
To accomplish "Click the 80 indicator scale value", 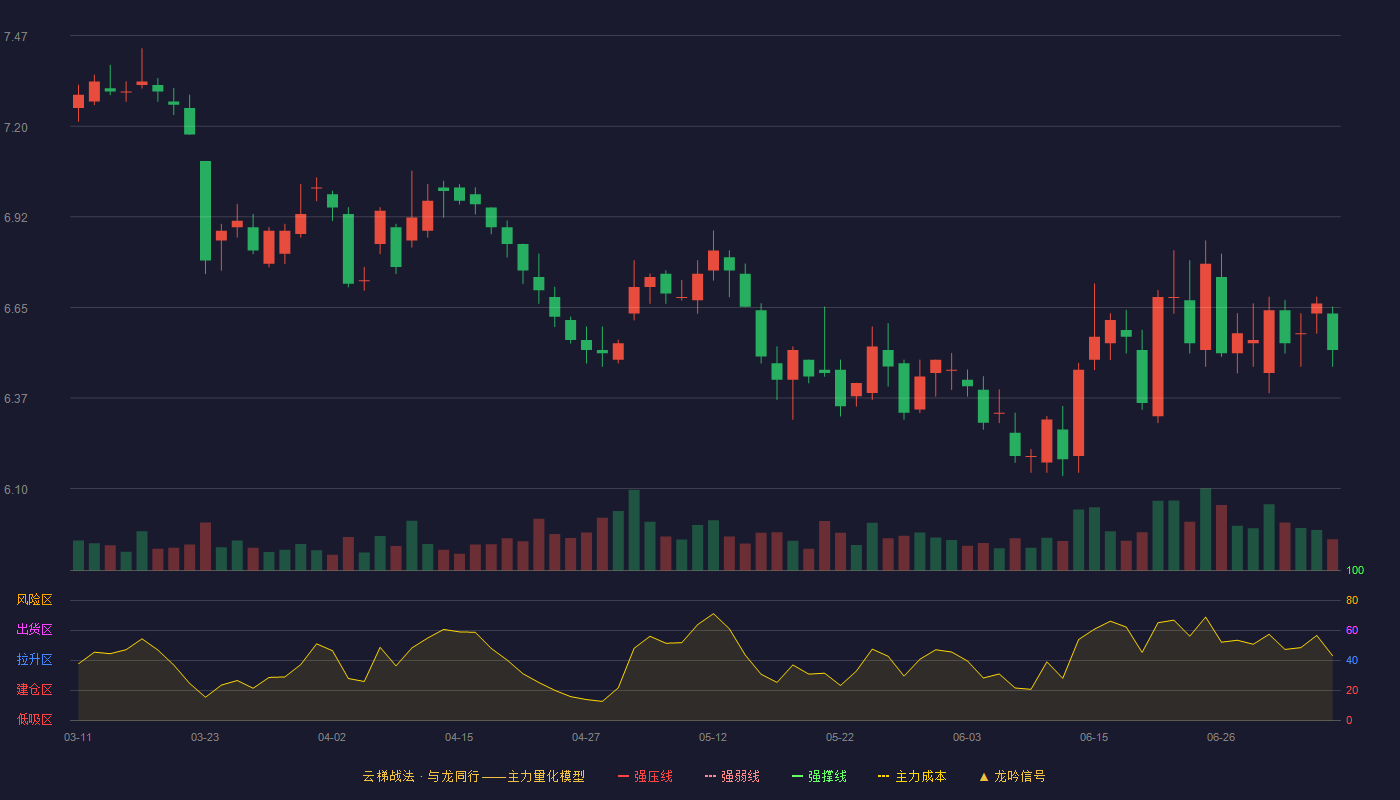I will pos(1352,600).
